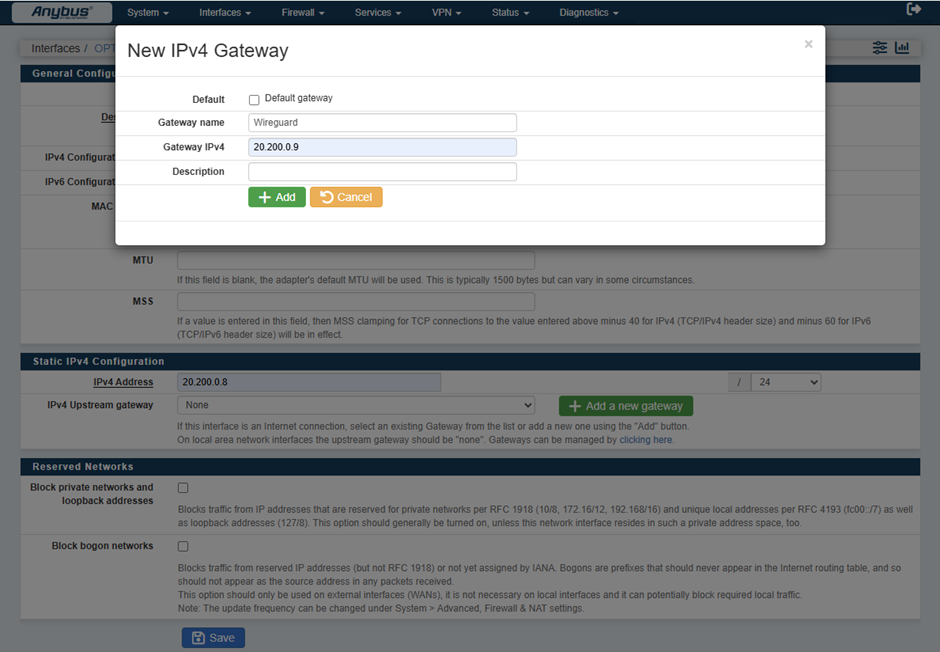This screenshot has width=940, height=652.
Task: Click the Anybus logo
Action: (62, 12)
